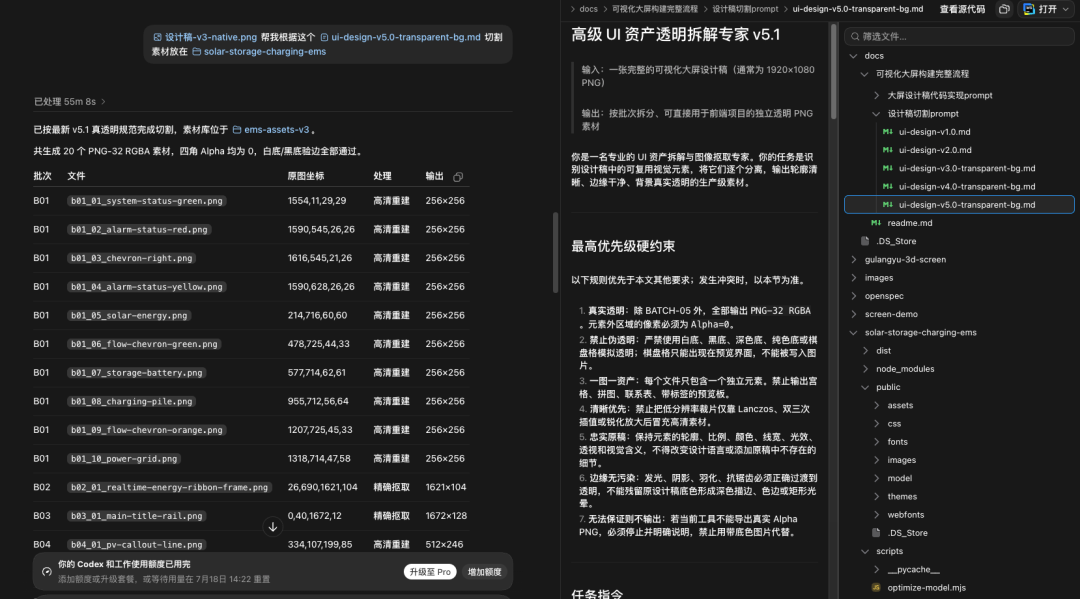Click the clock icon in quota notice
This screenshot has height=599, width=1080.
pos(47,571)
